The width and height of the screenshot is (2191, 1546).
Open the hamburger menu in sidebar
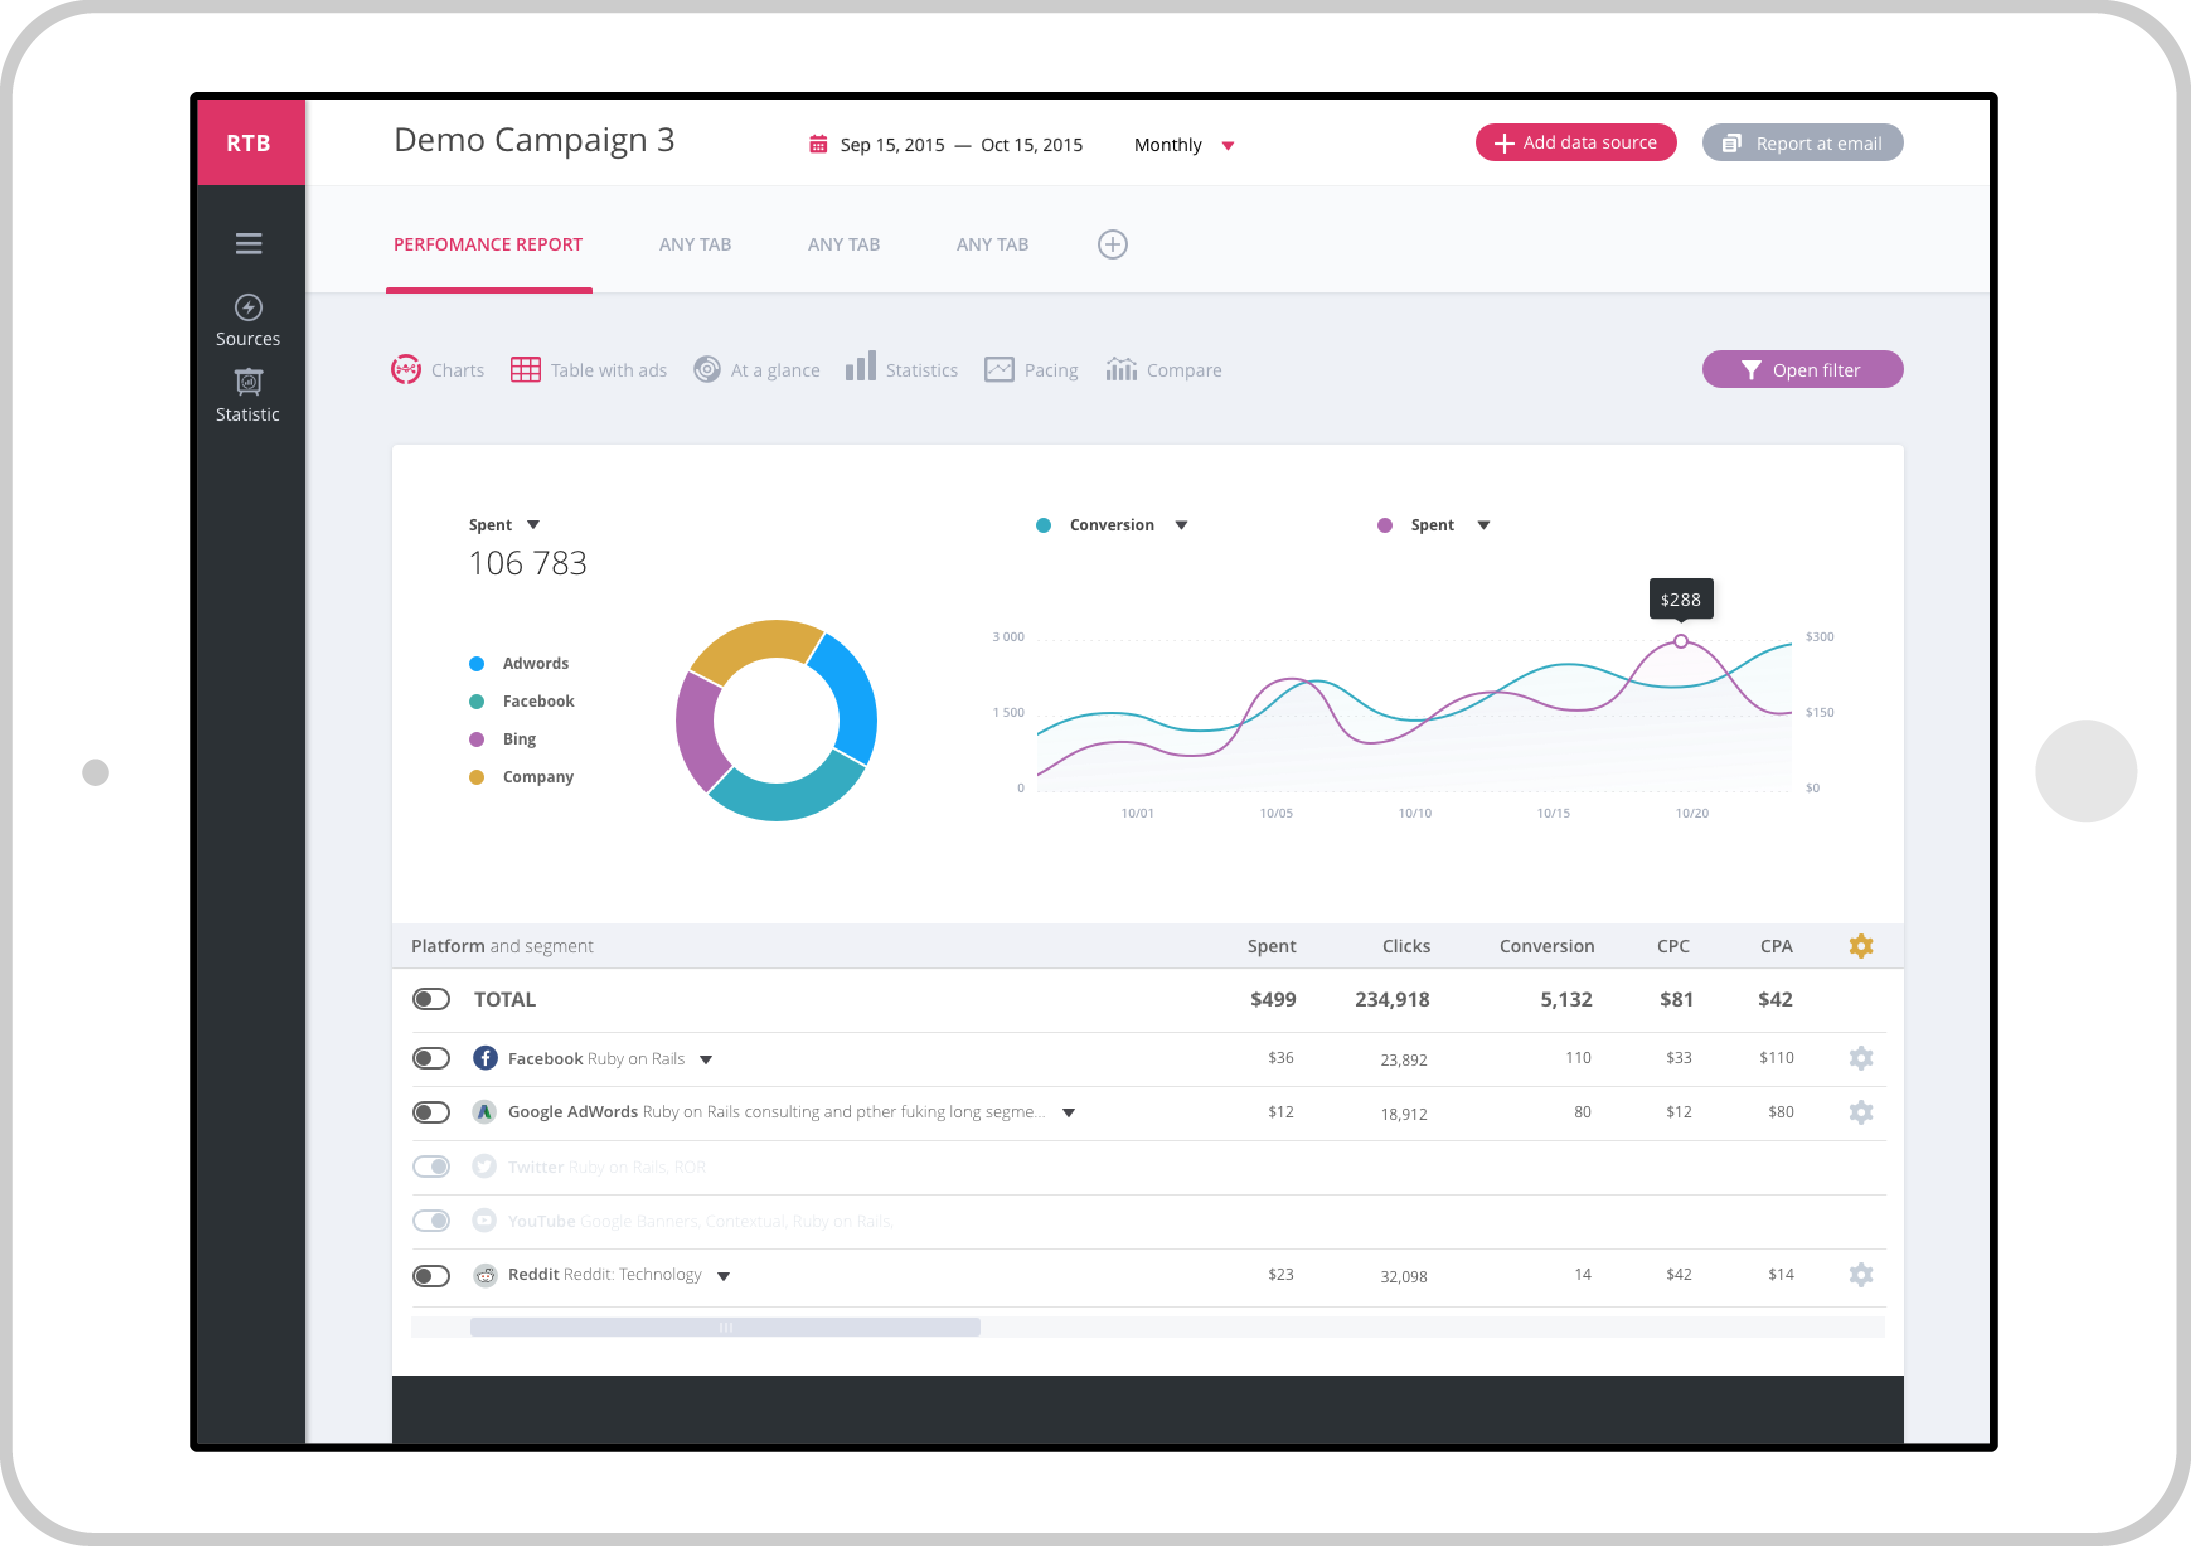pyautogui.click(x=248, y=243)
